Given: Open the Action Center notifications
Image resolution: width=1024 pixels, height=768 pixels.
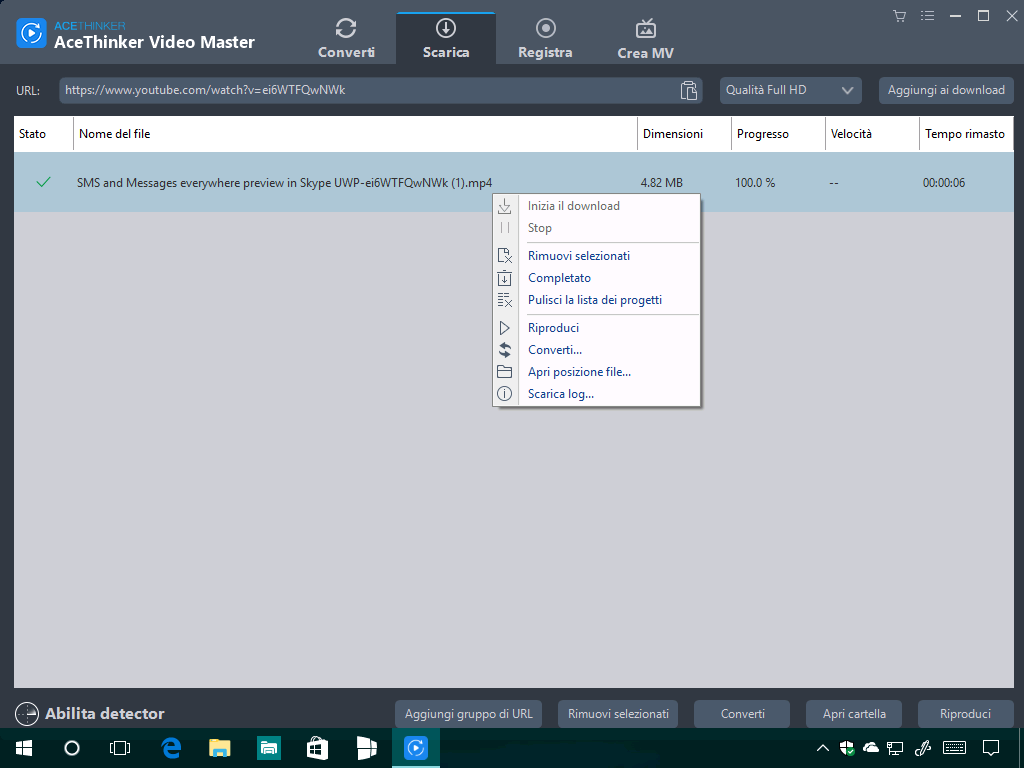Looking at the screenshot, I should pyautogui.click(x=991, y=748).
